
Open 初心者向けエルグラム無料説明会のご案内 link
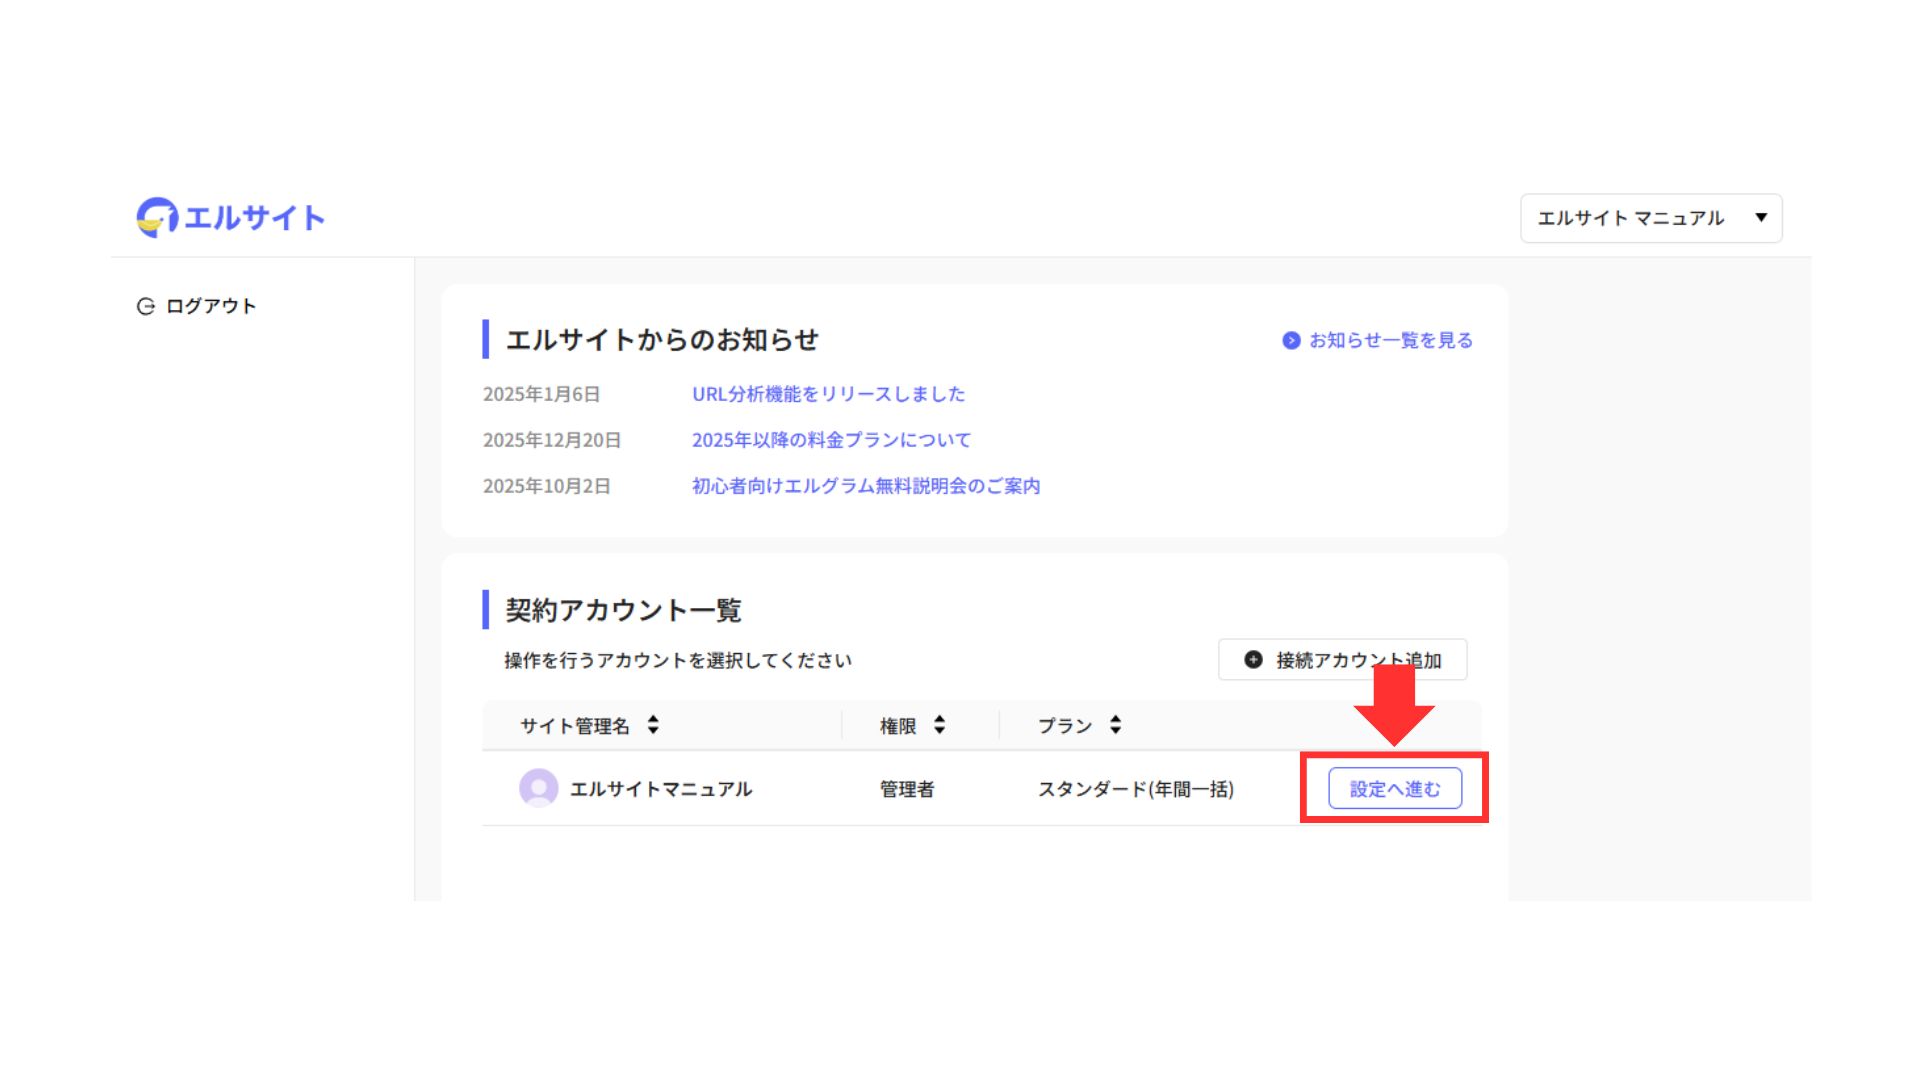(x=866, y=486)
